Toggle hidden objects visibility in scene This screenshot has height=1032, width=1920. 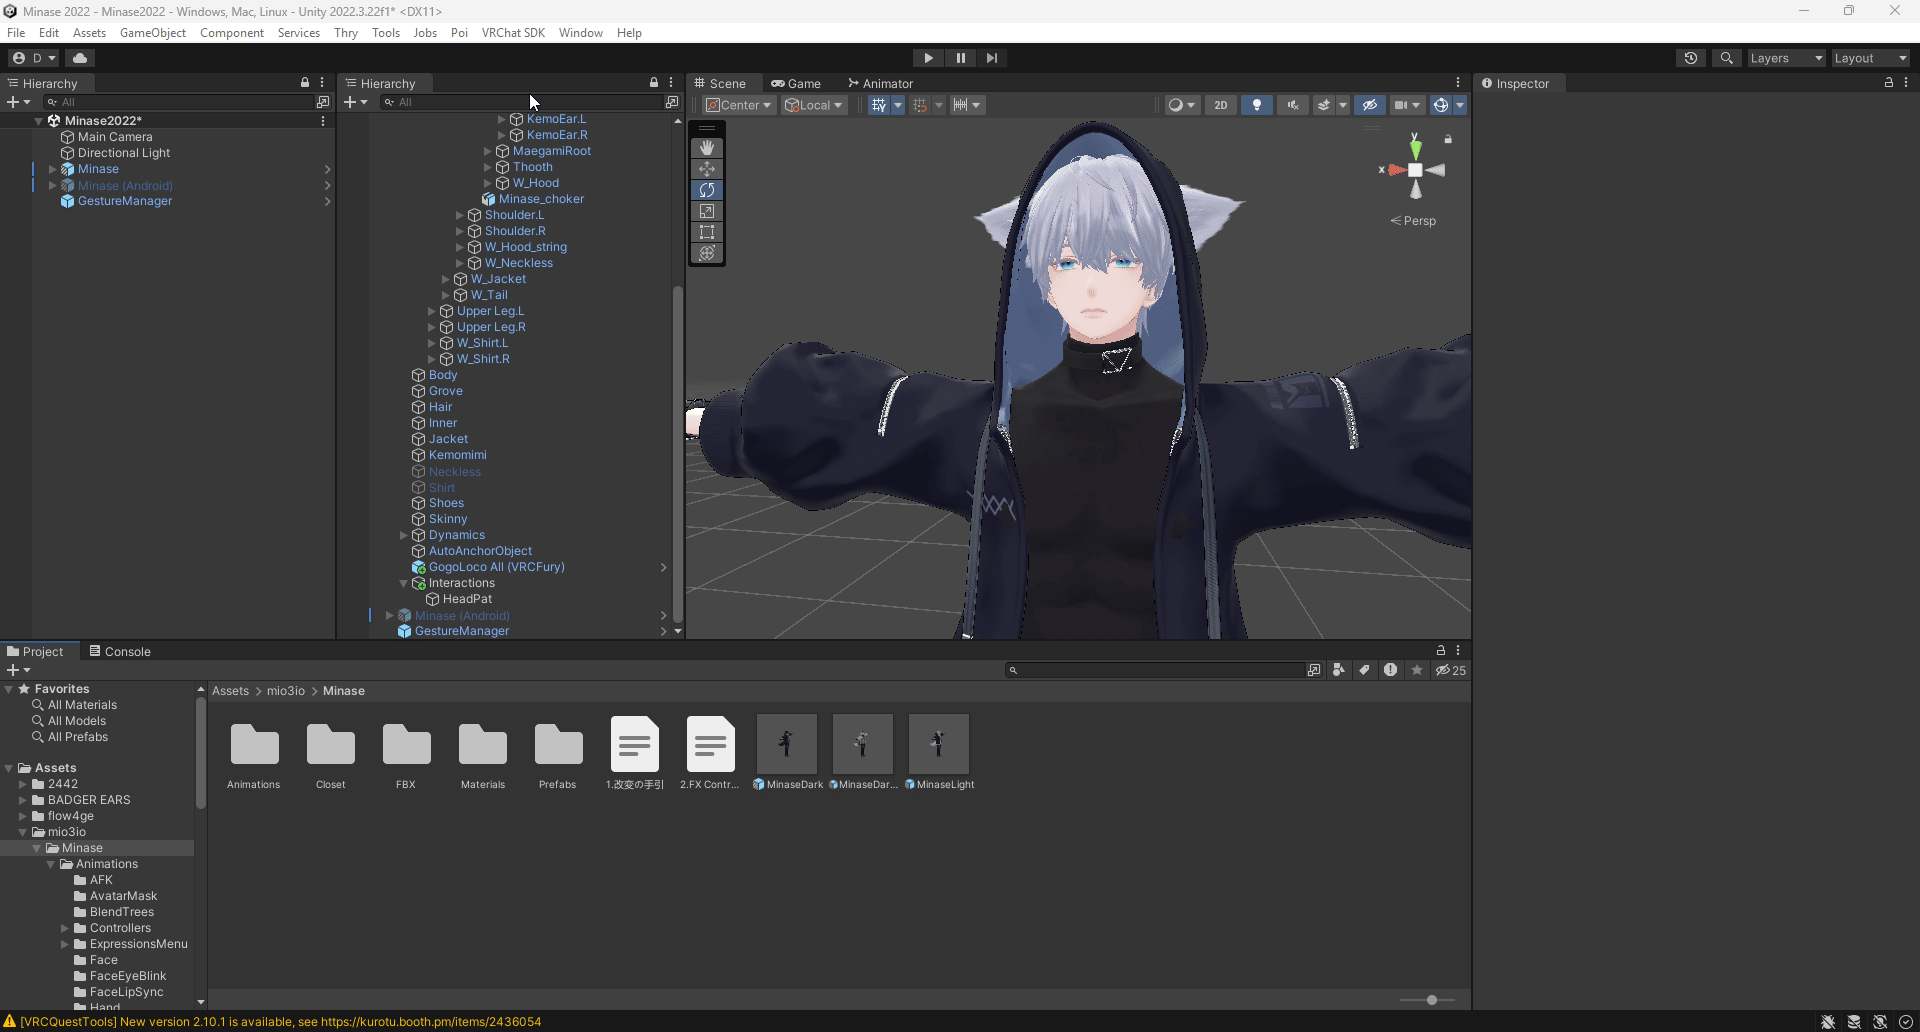1370,105
